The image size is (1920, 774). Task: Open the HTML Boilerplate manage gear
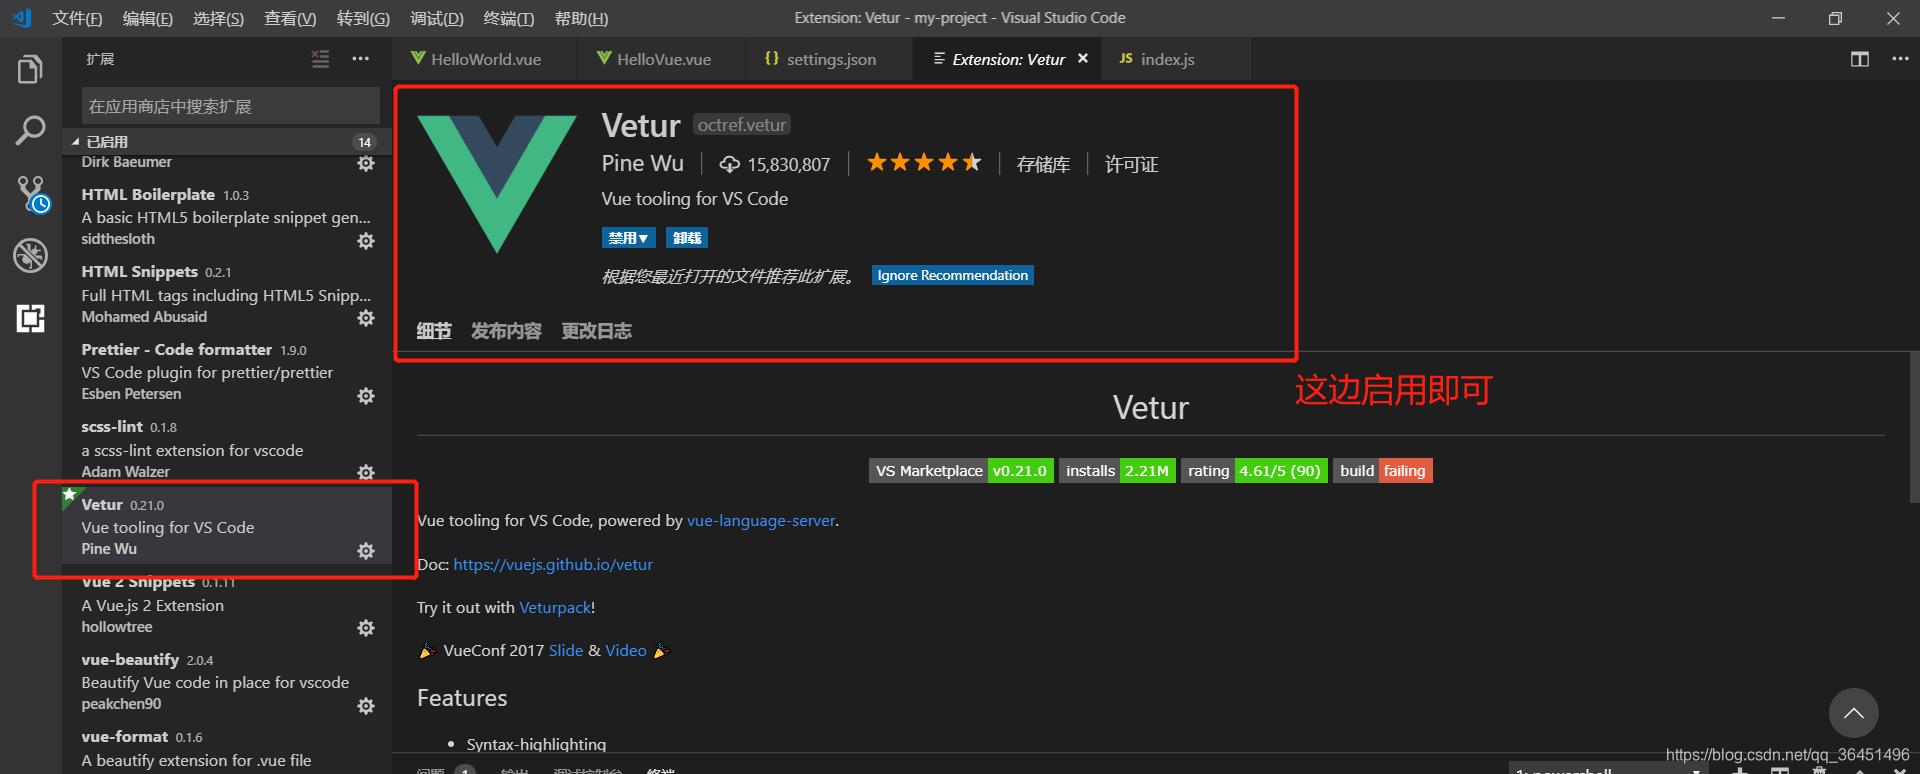pos(366,241)
